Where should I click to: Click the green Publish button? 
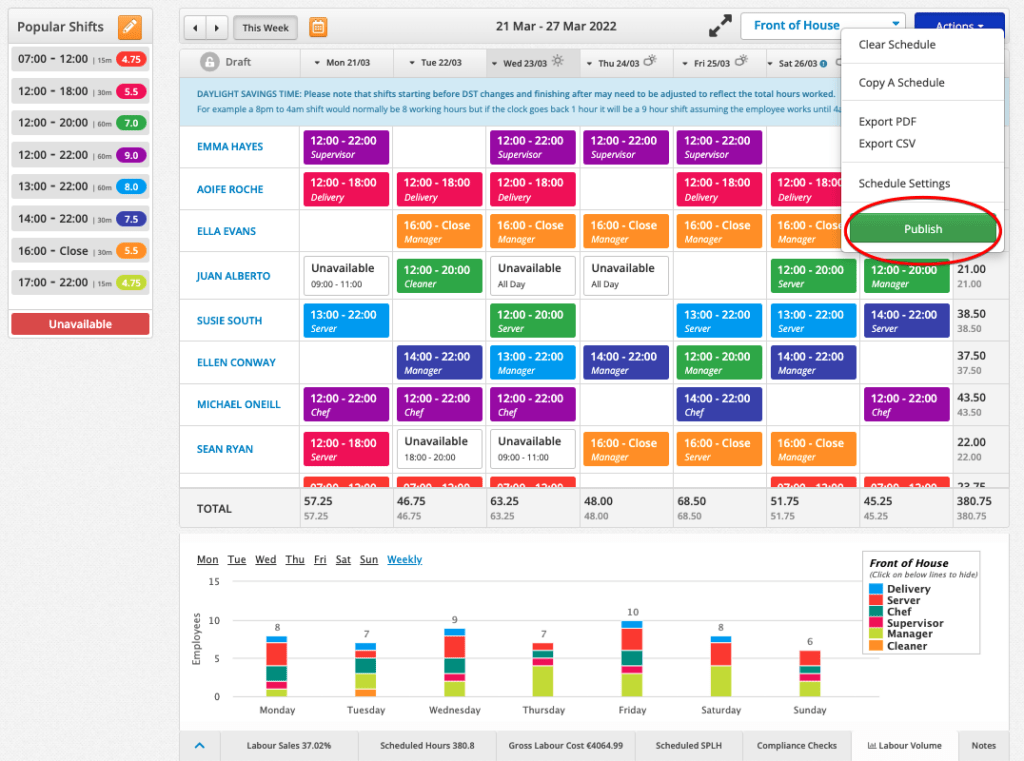[922, 228]
